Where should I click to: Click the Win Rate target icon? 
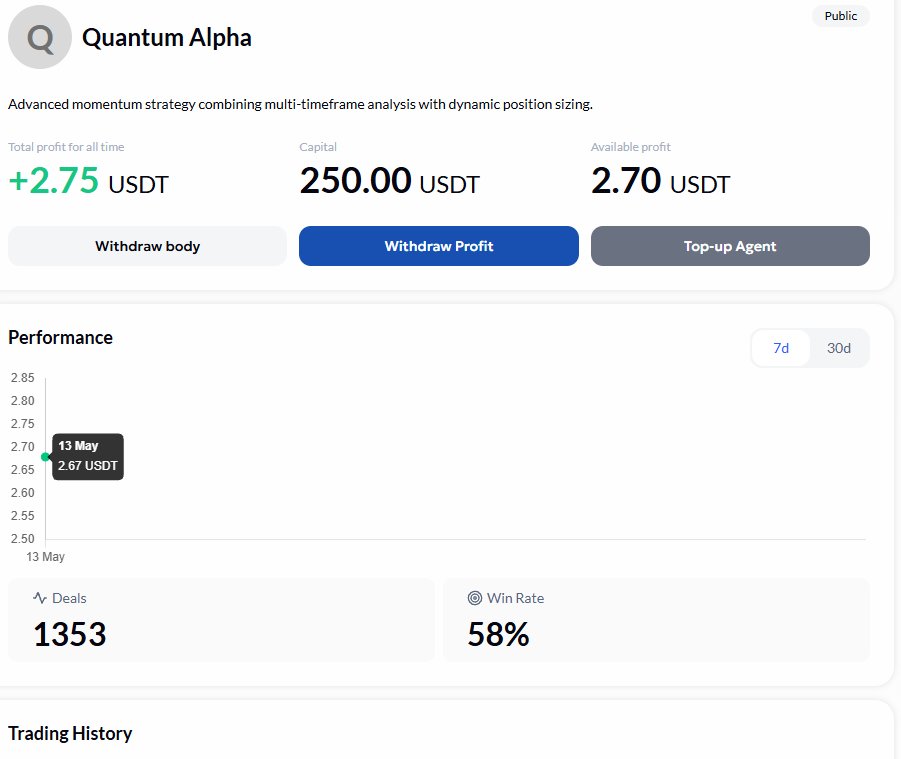tap(475, 598)
